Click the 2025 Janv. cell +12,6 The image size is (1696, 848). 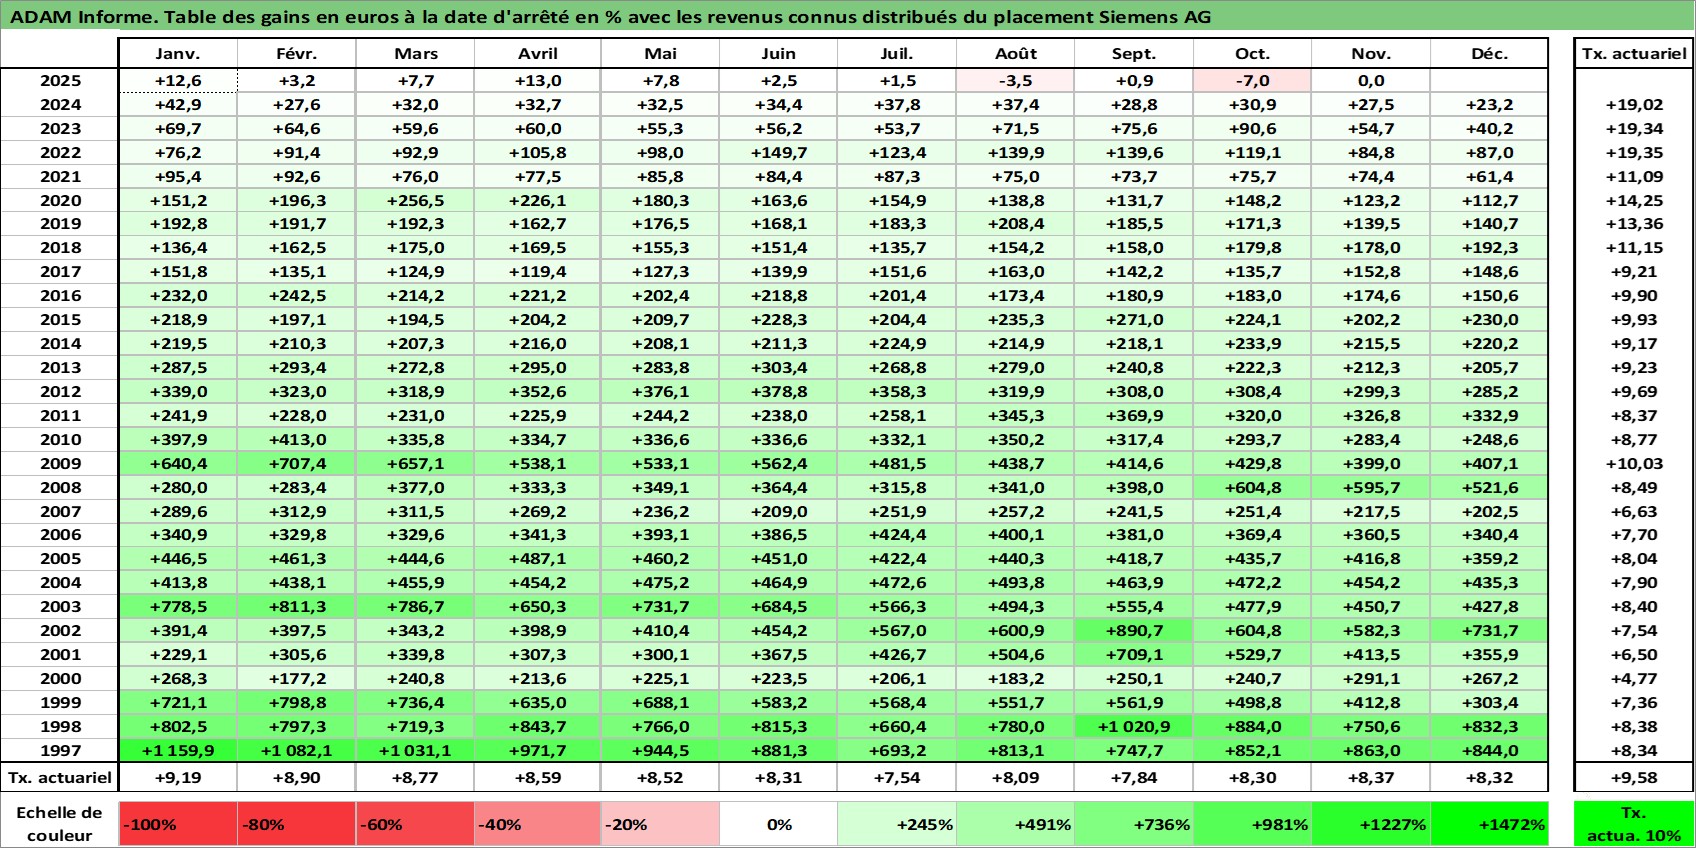tap(178, 81)
